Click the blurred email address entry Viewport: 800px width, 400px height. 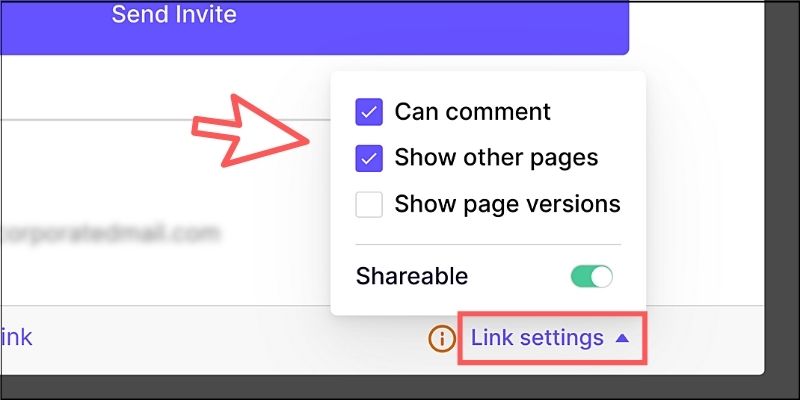(110, 233)
